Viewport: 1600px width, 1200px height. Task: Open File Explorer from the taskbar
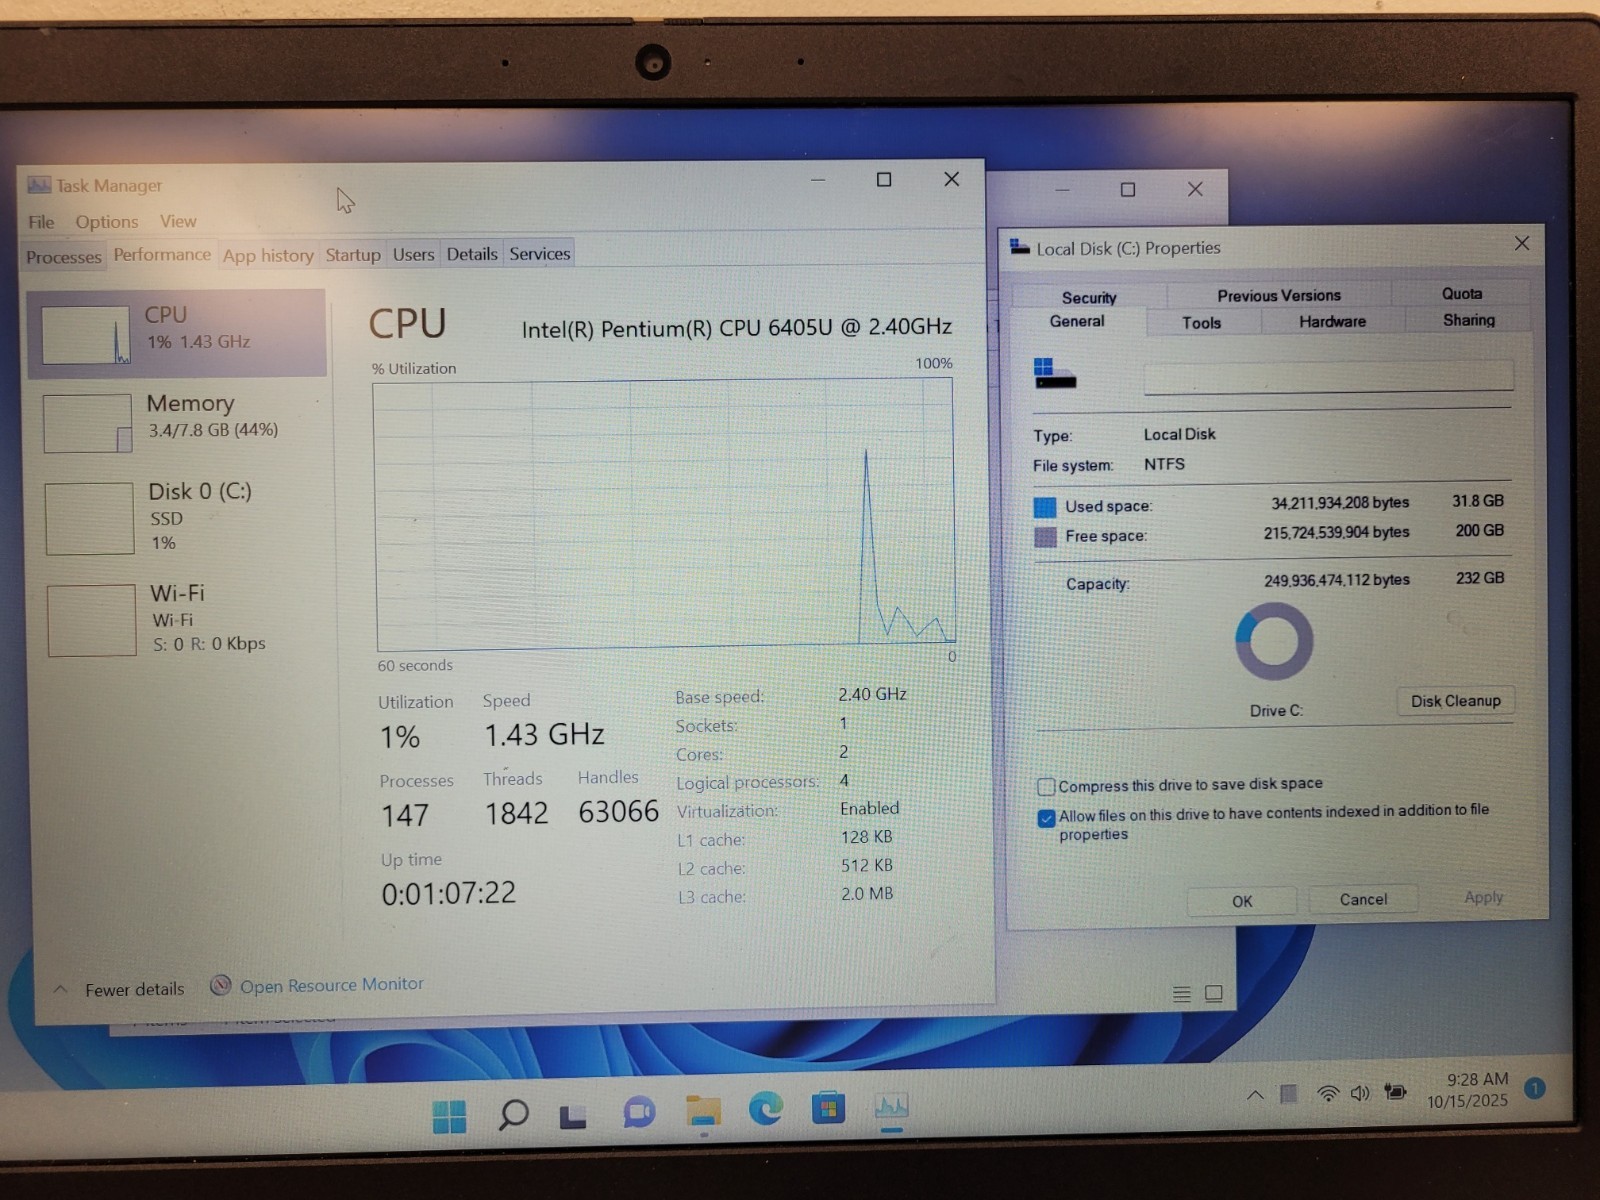coord(703,1111)
